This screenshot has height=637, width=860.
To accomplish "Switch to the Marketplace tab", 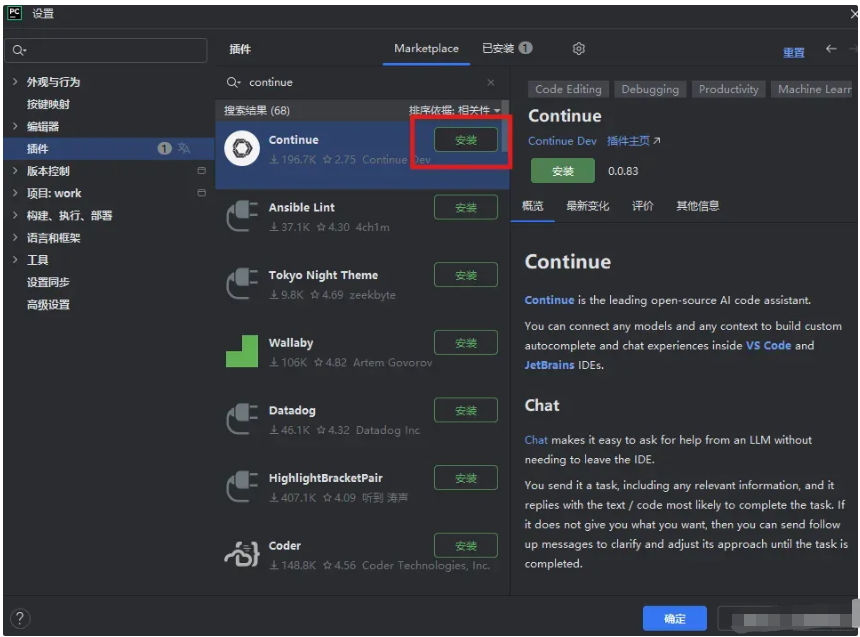I will click(426, 49).
